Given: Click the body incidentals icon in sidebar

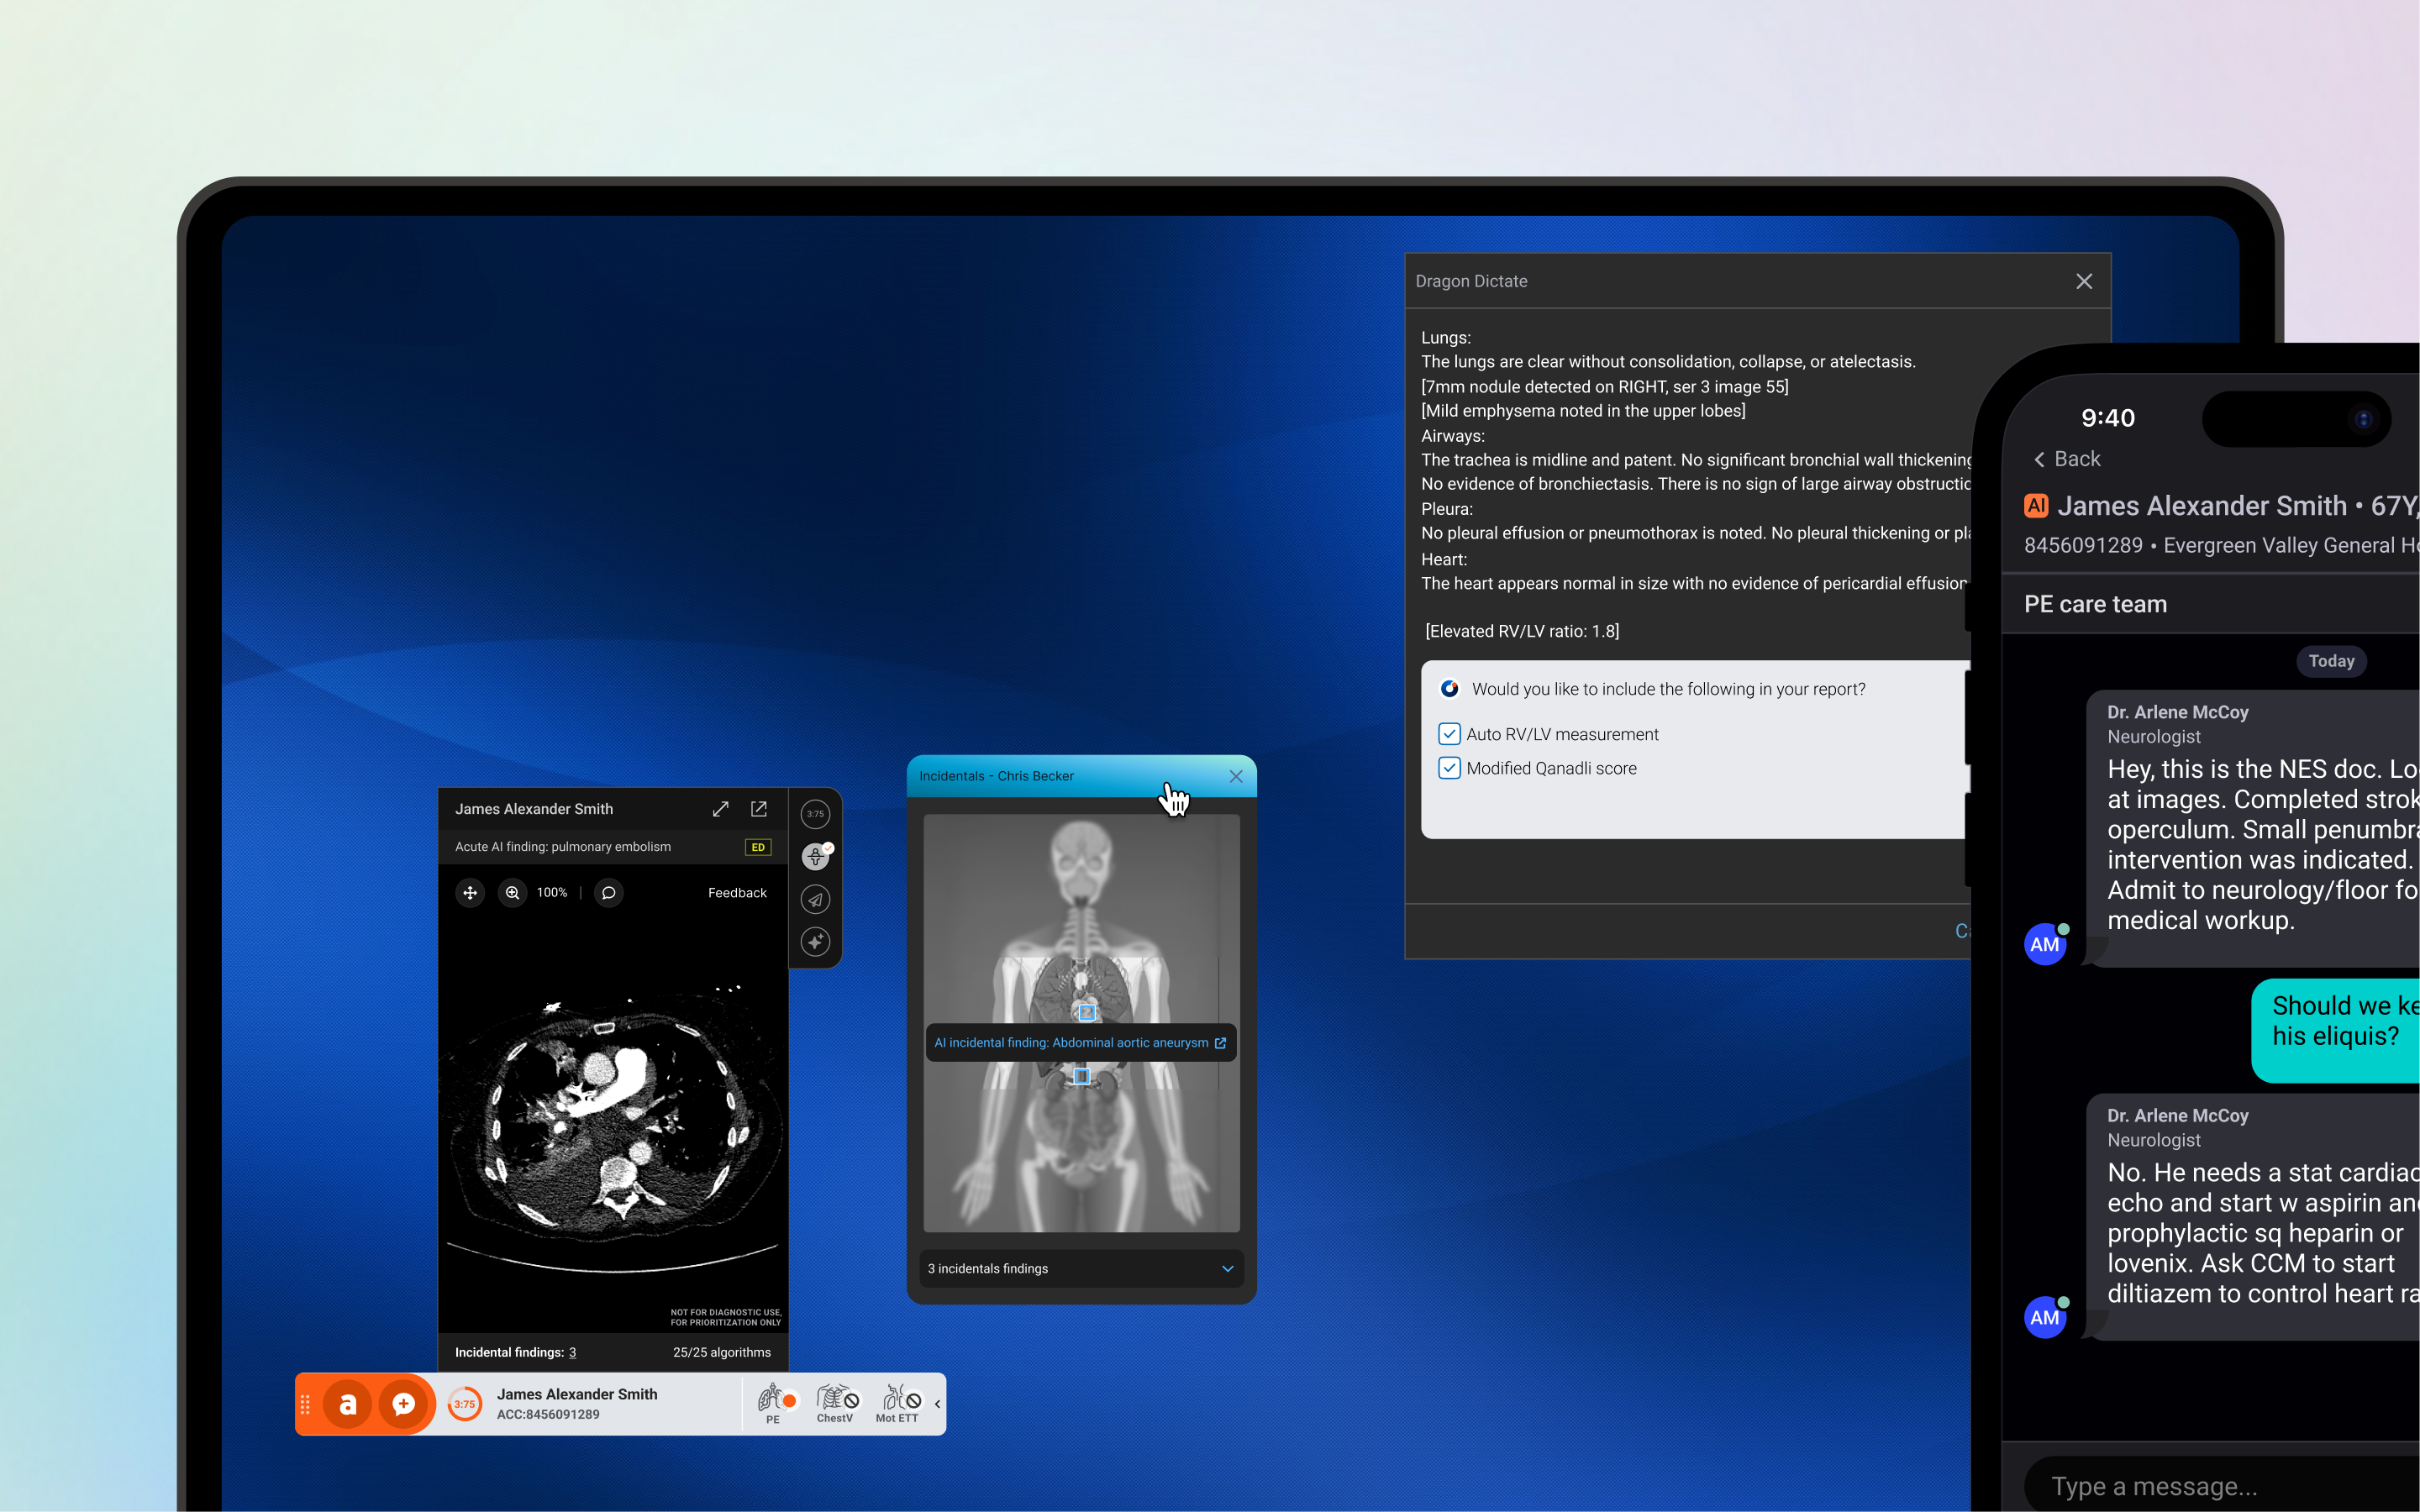Looking at the screenshot, I should (815, 857).
